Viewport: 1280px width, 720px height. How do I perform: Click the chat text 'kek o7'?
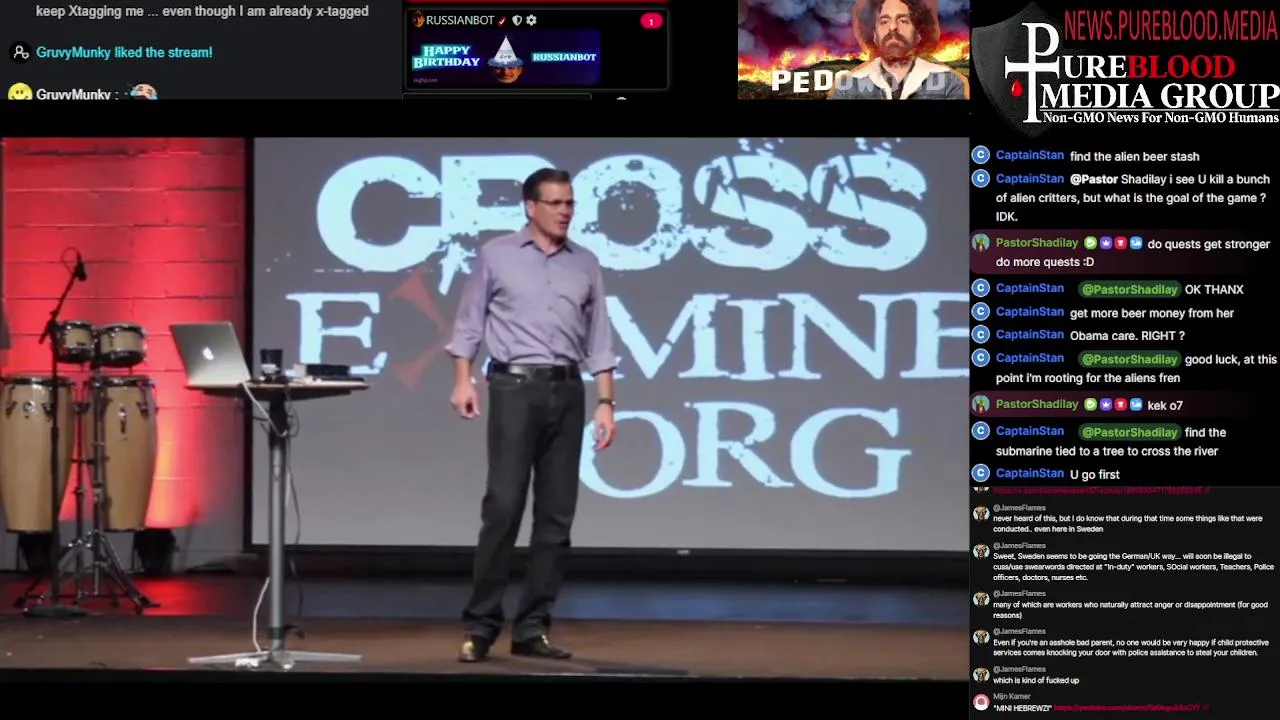(1165, 405)
